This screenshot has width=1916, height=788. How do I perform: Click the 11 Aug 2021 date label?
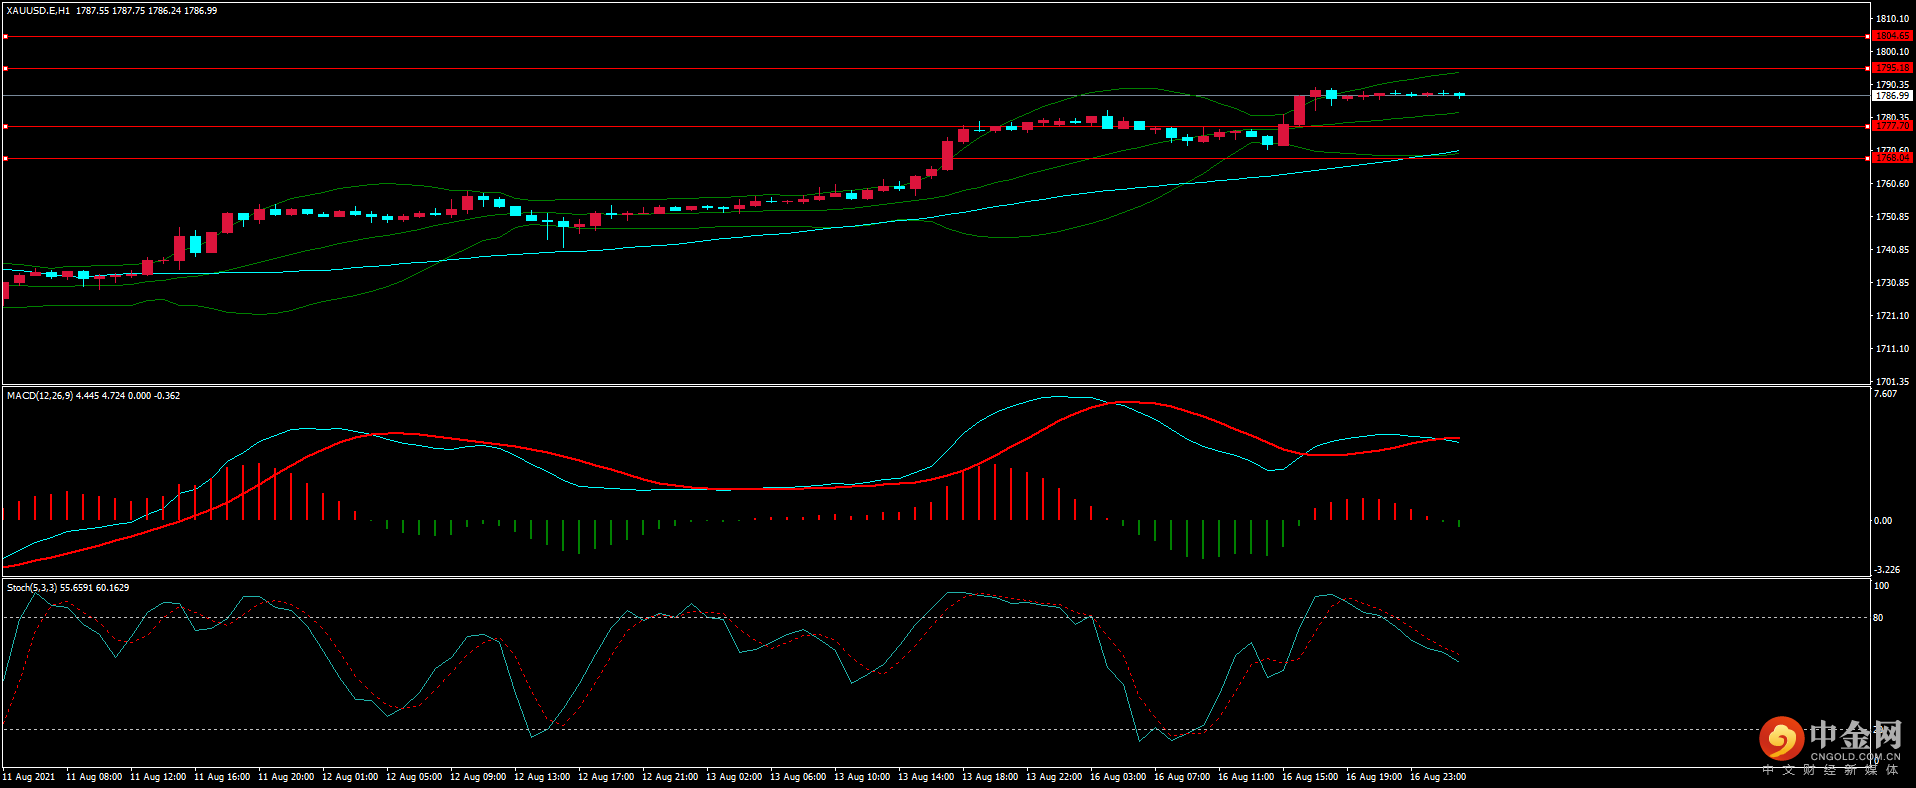click(x=29, y=777)
